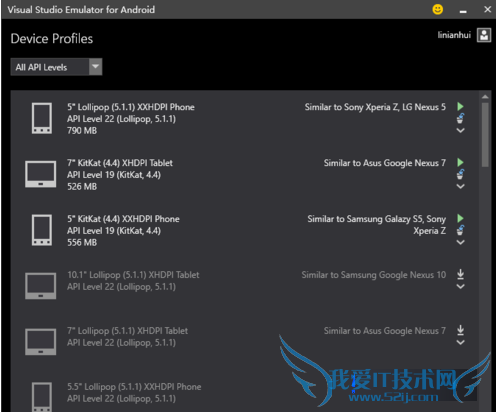The height and width of the screenshot is (412, 496).
Task: Select the 10.1" Lollipop (5.1.1) XHDPI Tablet title
Action: coord(133,275)
